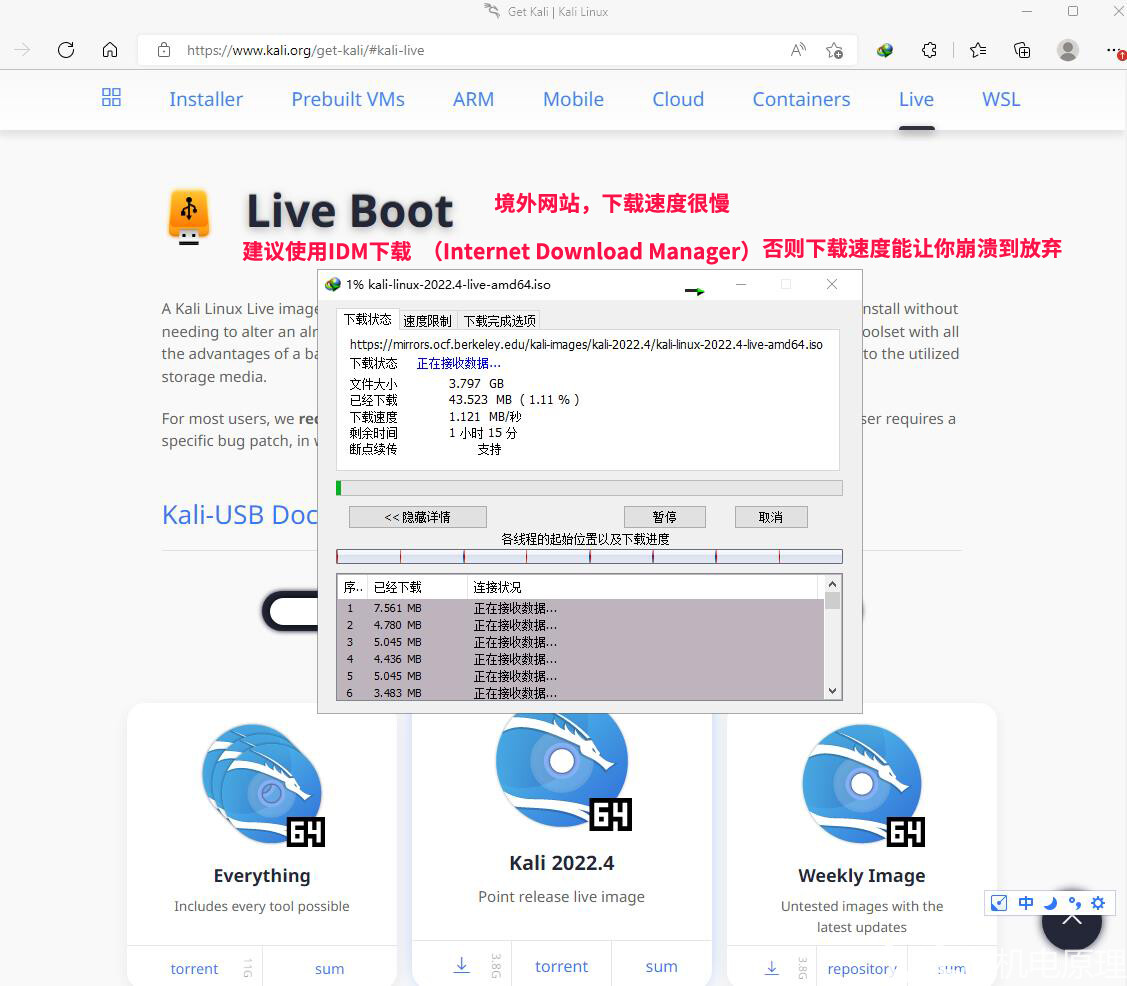
Task: Refresh the Kali download page
Action: (66, 50)
